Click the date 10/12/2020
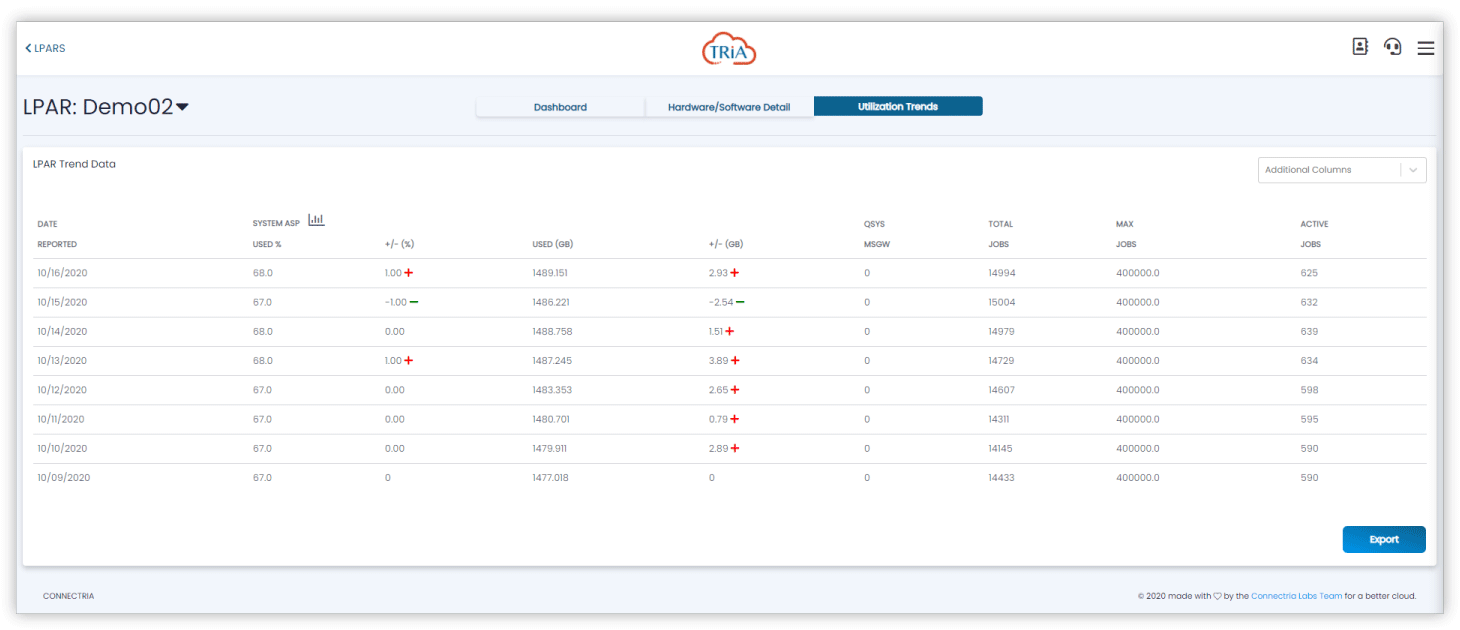This screenshot has width=1460, height=630. click(x=62, y=390)
